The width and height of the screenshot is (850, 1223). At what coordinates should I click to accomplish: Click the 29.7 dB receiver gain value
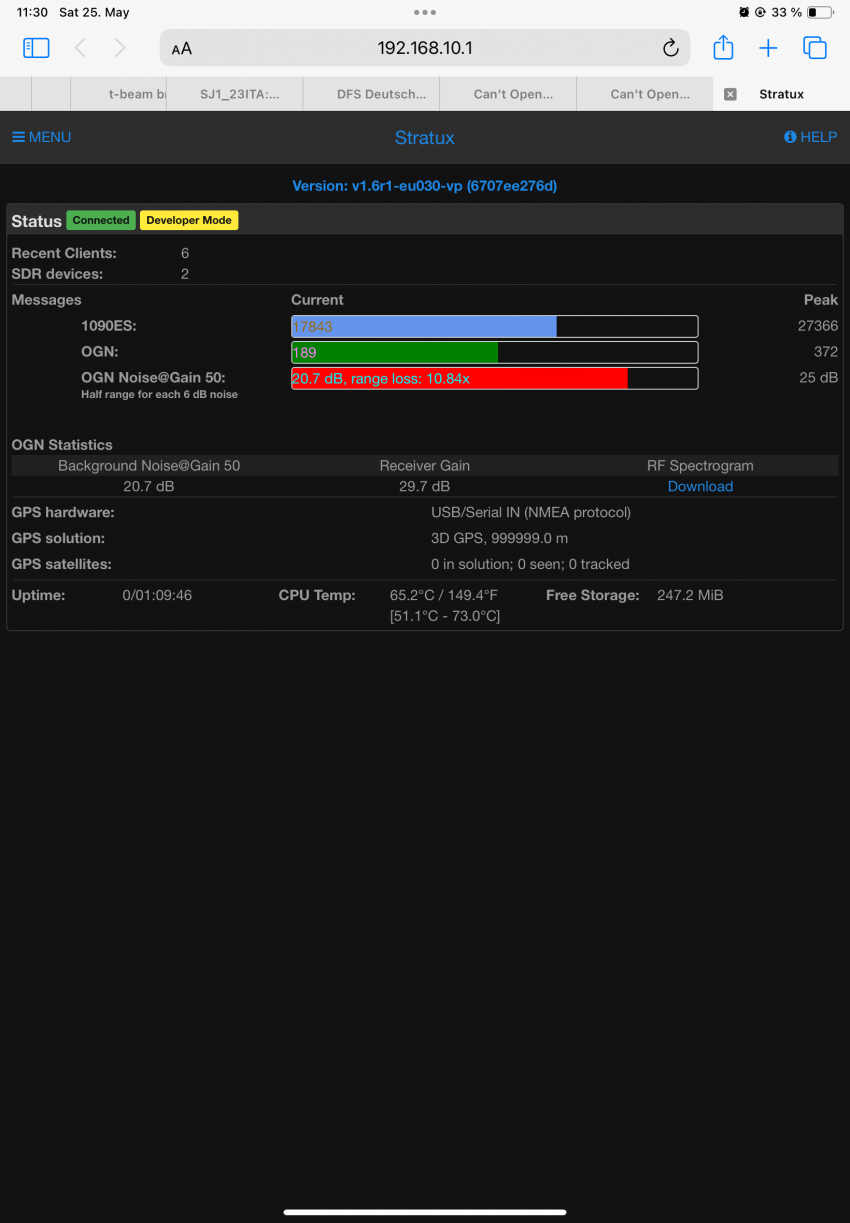coord(425,486)
